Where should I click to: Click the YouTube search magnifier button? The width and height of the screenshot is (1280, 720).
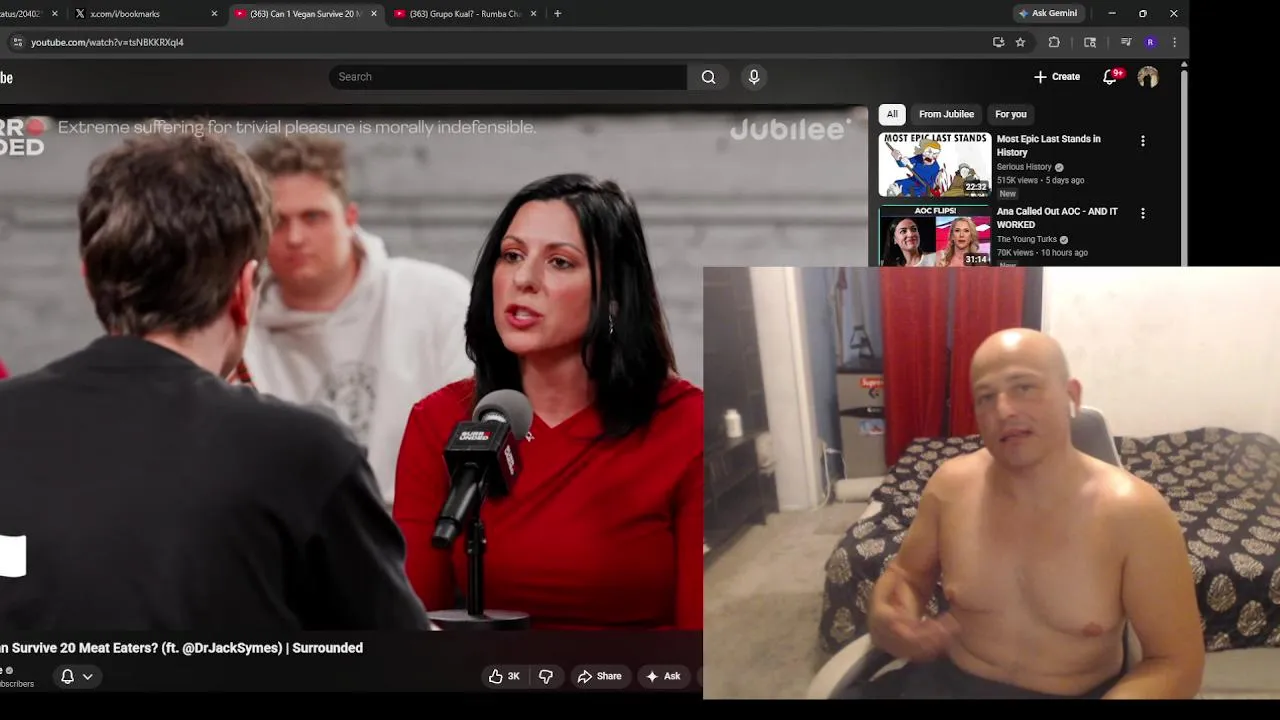(x=708, y=77)
